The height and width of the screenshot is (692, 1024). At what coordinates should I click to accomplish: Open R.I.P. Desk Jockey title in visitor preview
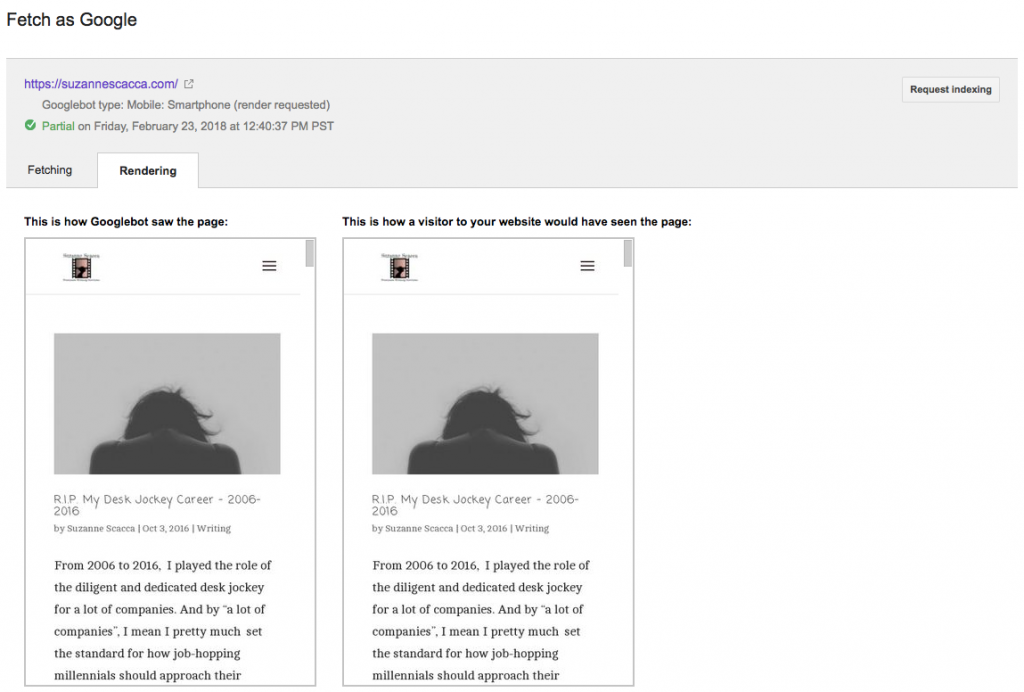coord(475,505)
